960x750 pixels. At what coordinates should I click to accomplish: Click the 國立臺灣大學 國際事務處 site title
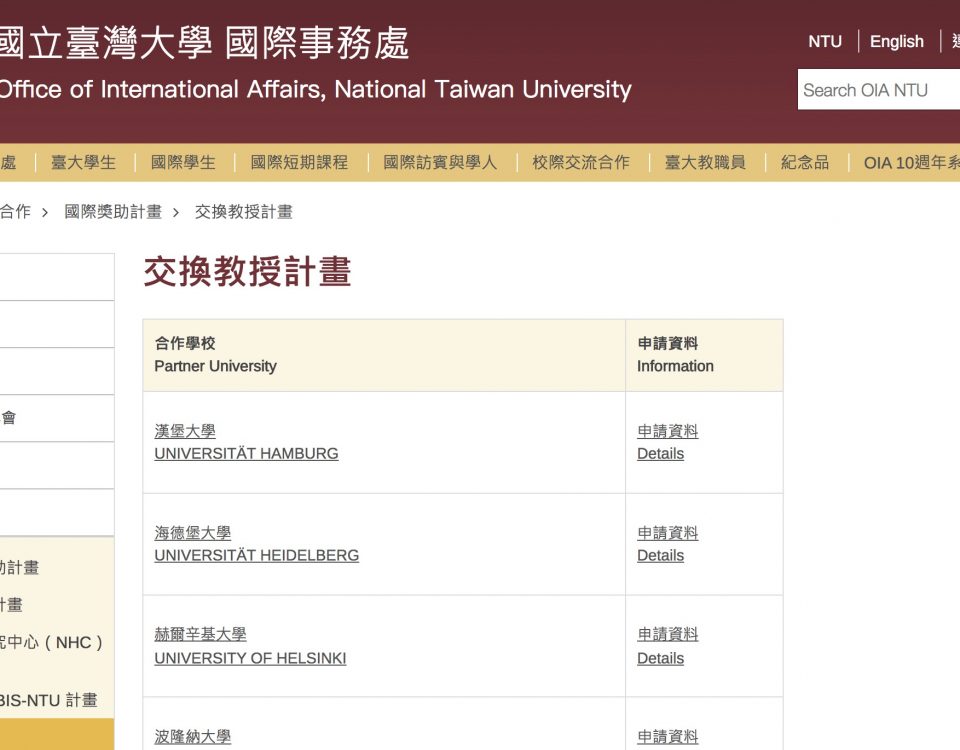click(x=204, y=43)
